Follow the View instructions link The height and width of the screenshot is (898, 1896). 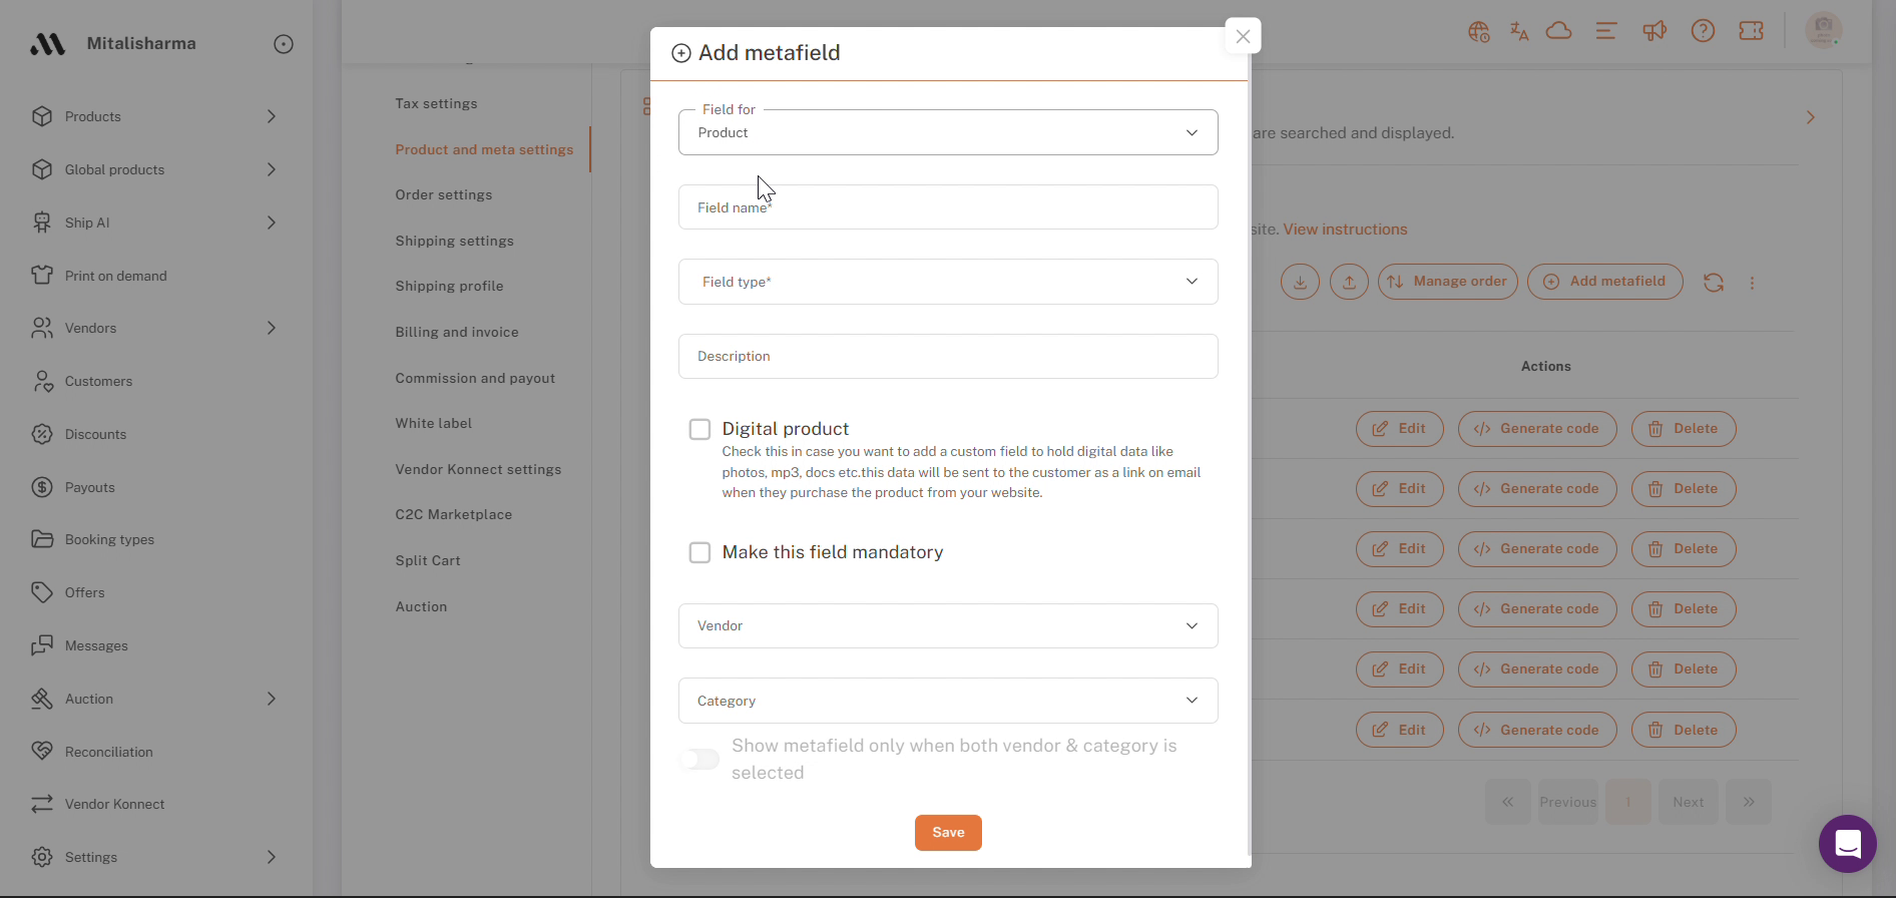click(x=1345, y=229)
